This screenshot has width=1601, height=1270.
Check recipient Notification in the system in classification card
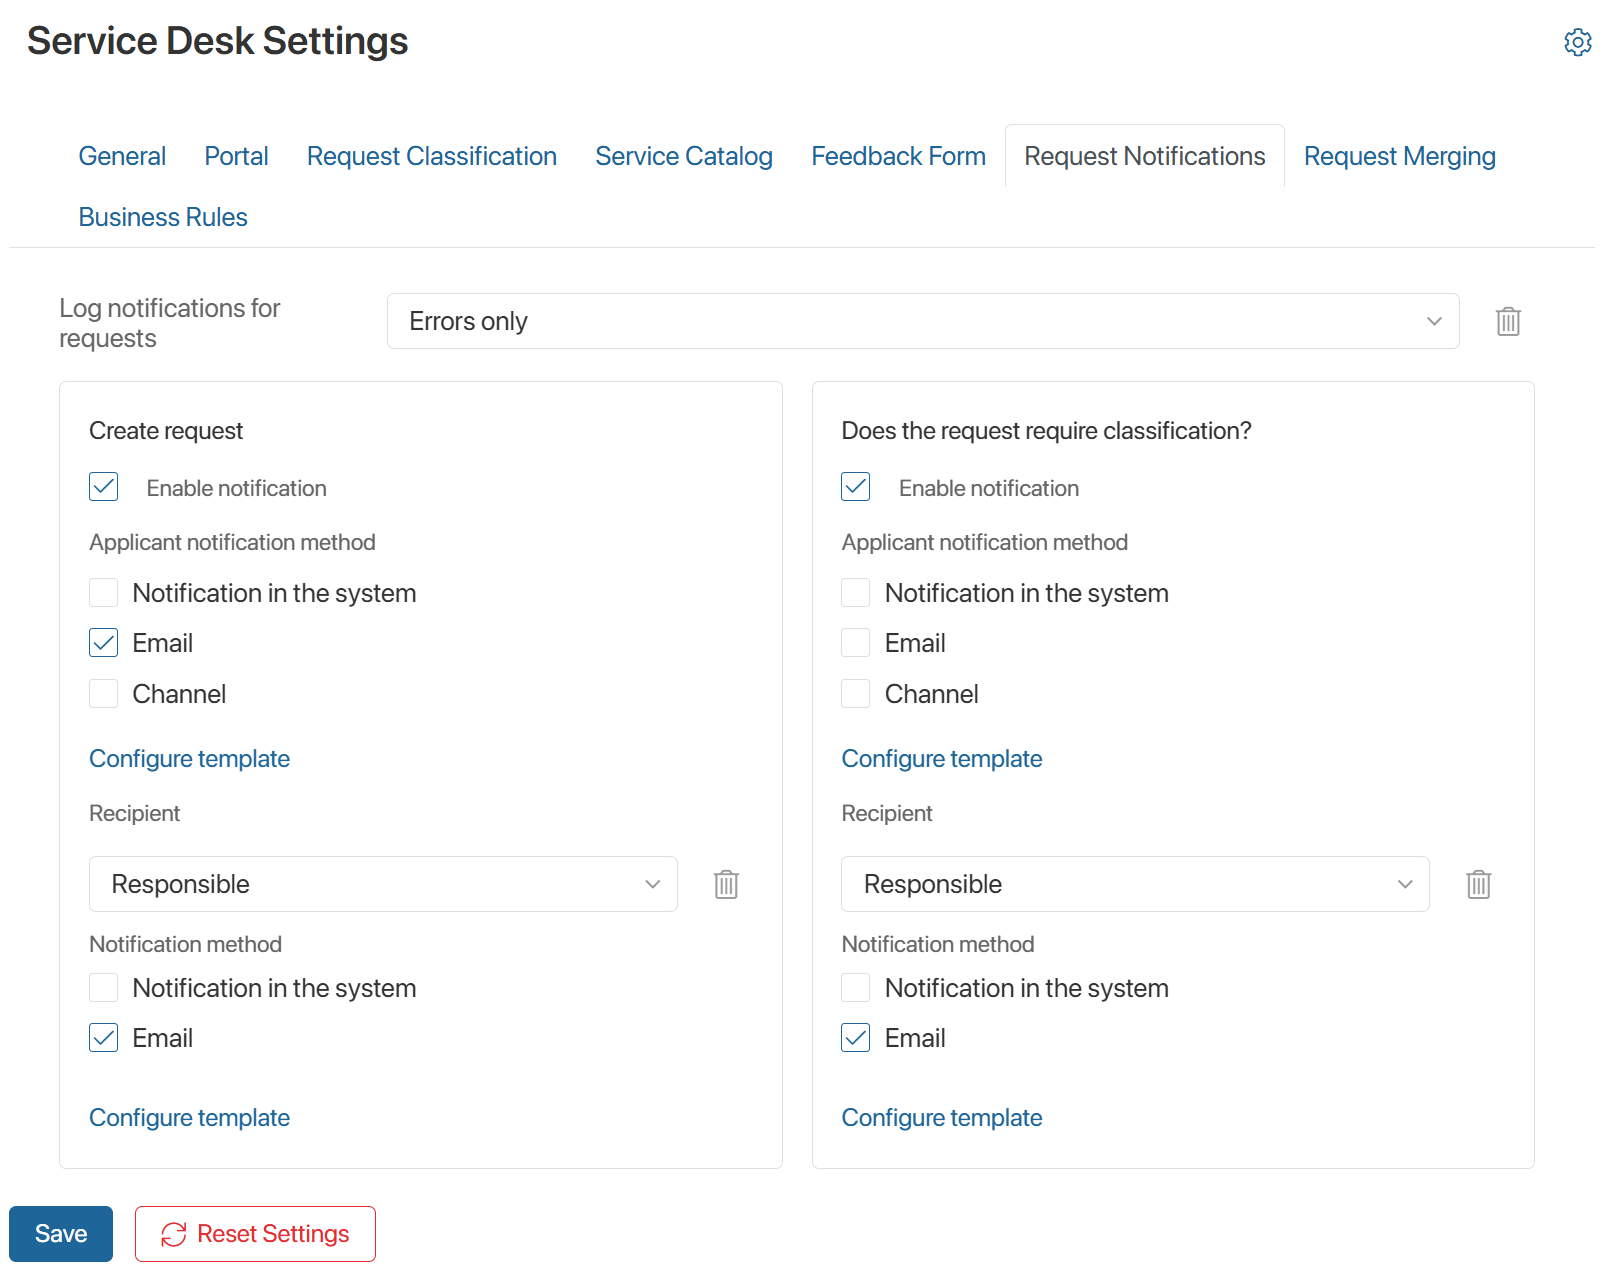856,988
